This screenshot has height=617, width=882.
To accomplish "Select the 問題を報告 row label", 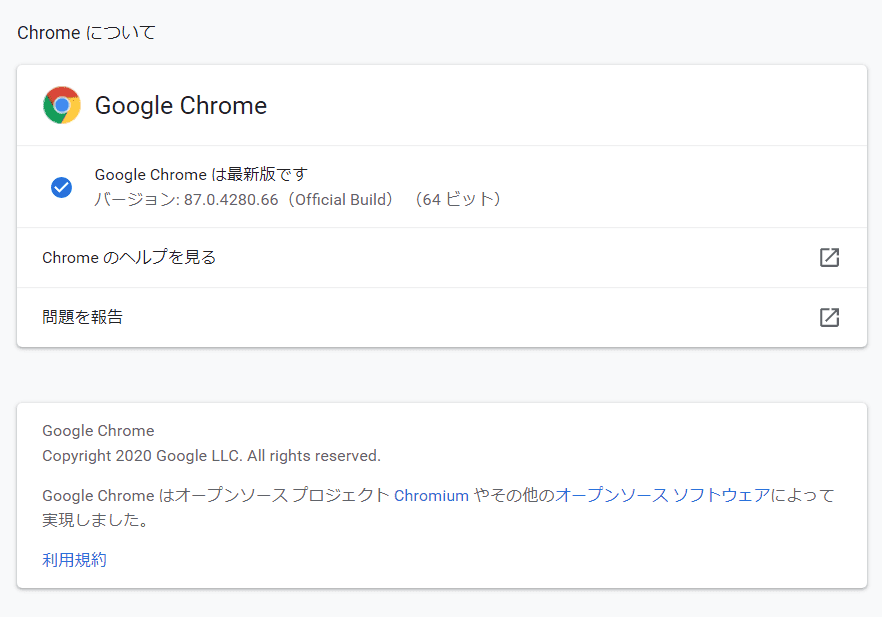I will click(83, 318).
